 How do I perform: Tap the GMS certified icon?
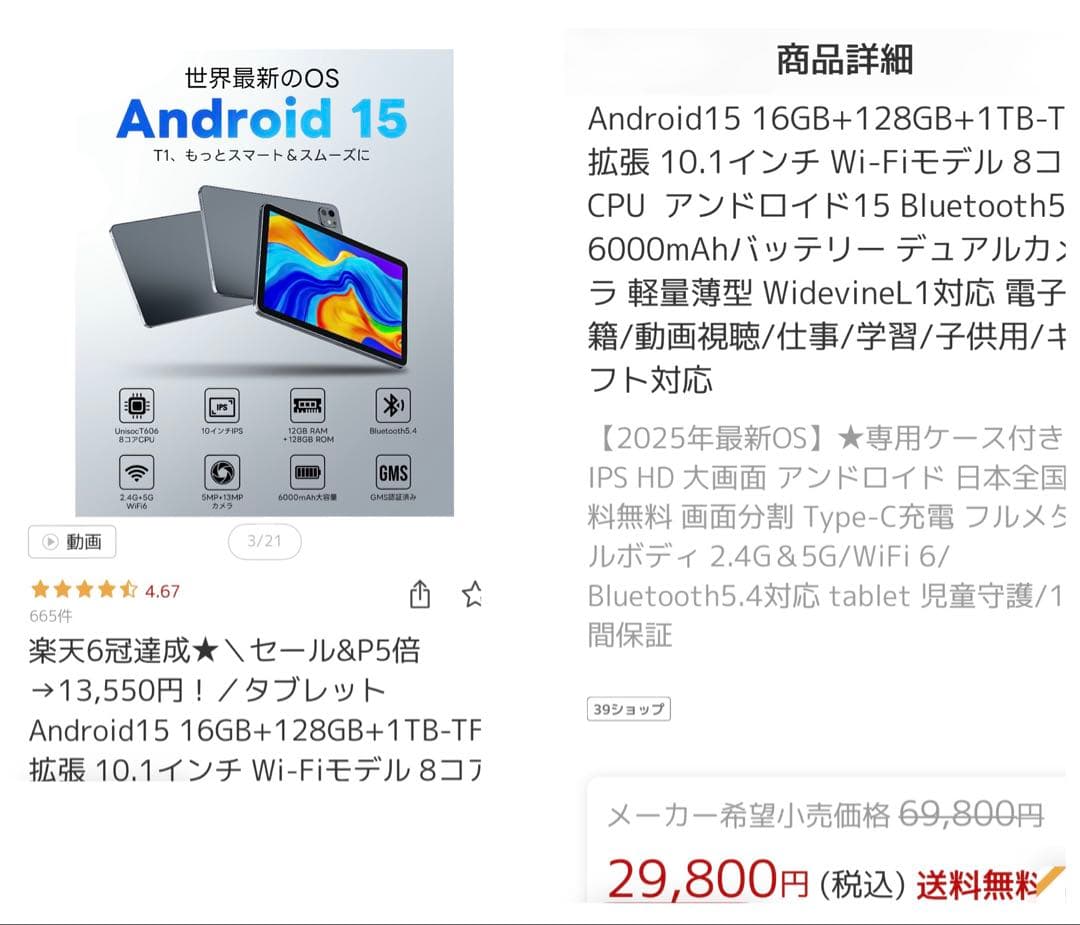tap(393, 472)
